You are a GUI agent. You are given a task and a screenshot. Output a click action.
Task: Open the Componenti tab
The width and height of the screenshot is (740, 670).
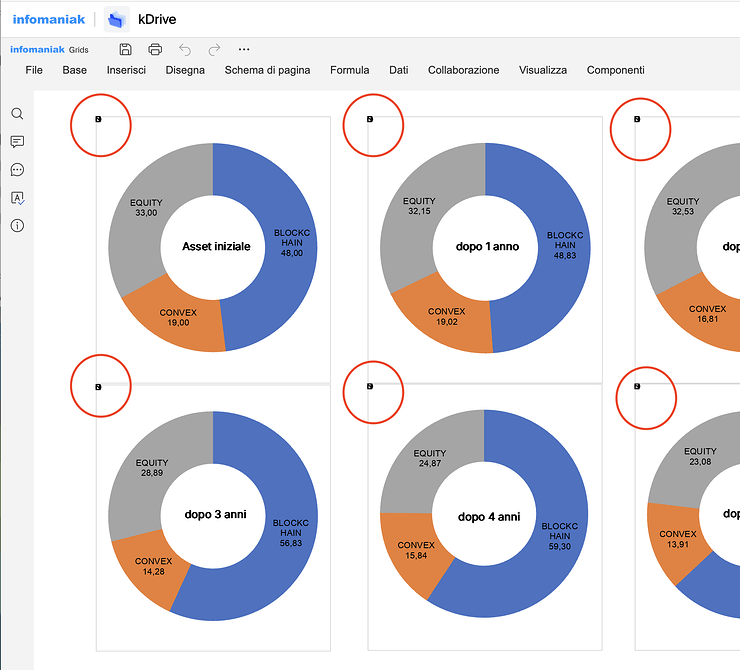click(615, 70)
